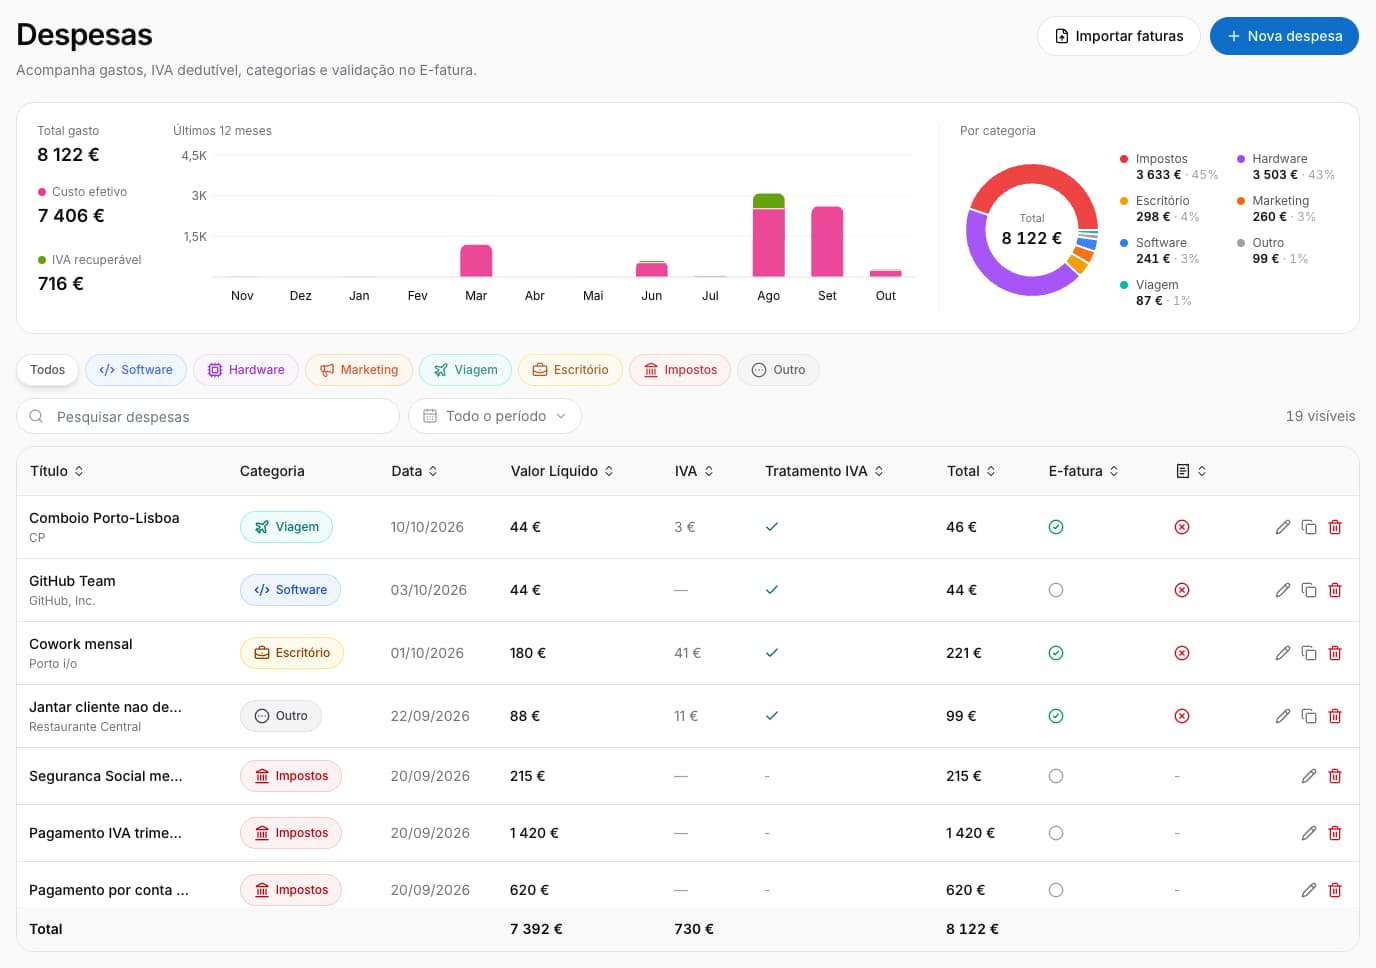Edit the GitHub Team expense

(x=1283, y=590)
